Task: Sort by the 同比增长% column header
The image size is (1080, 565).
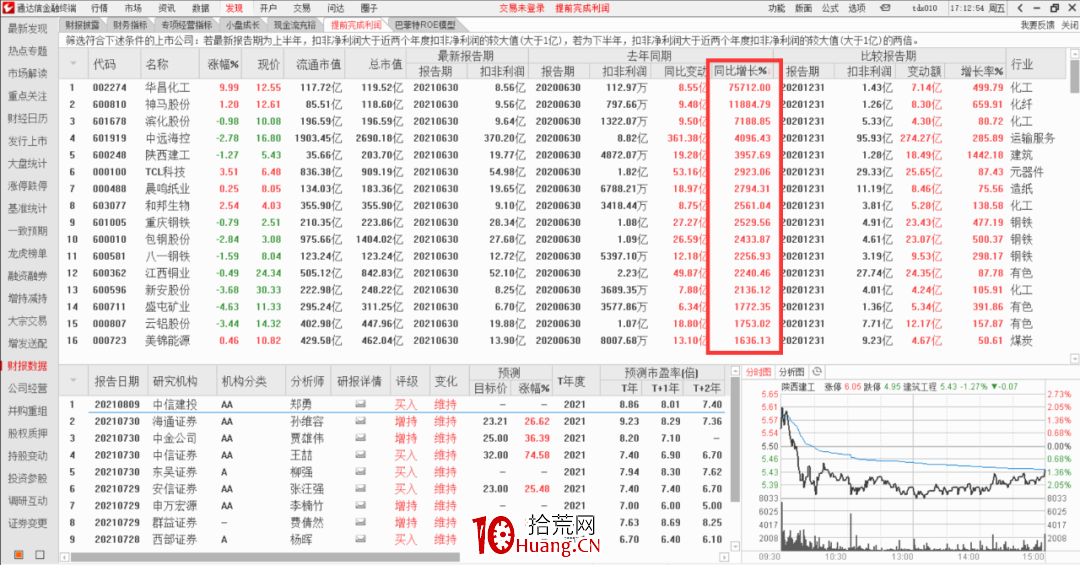Action: 741,71
